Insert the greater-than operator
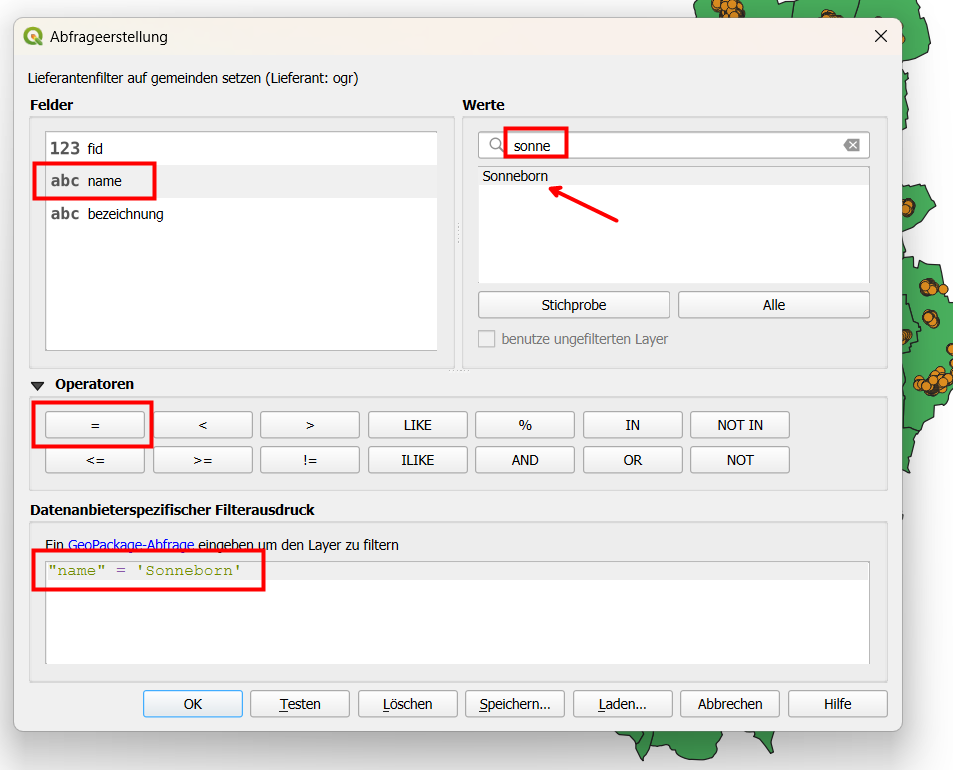953x770 pixels. point(310,425)
